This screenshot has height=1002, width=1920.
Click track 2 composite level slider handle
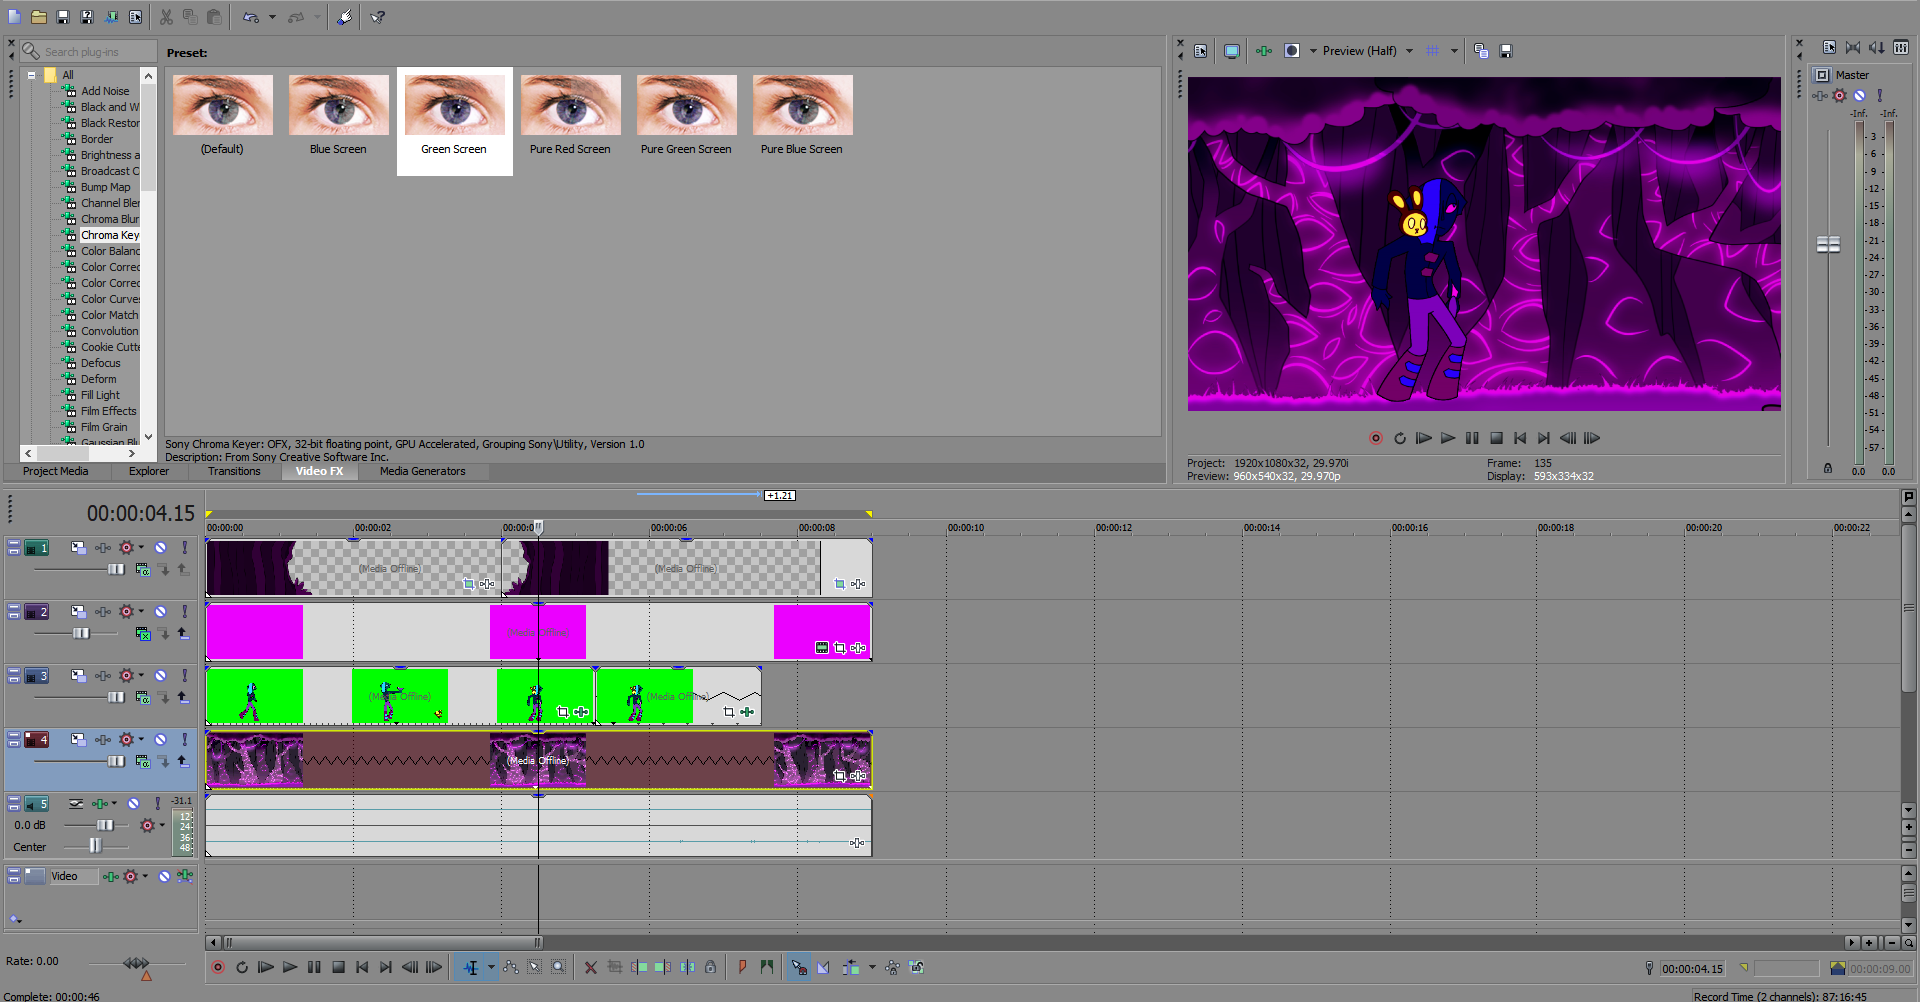[81, 633]
